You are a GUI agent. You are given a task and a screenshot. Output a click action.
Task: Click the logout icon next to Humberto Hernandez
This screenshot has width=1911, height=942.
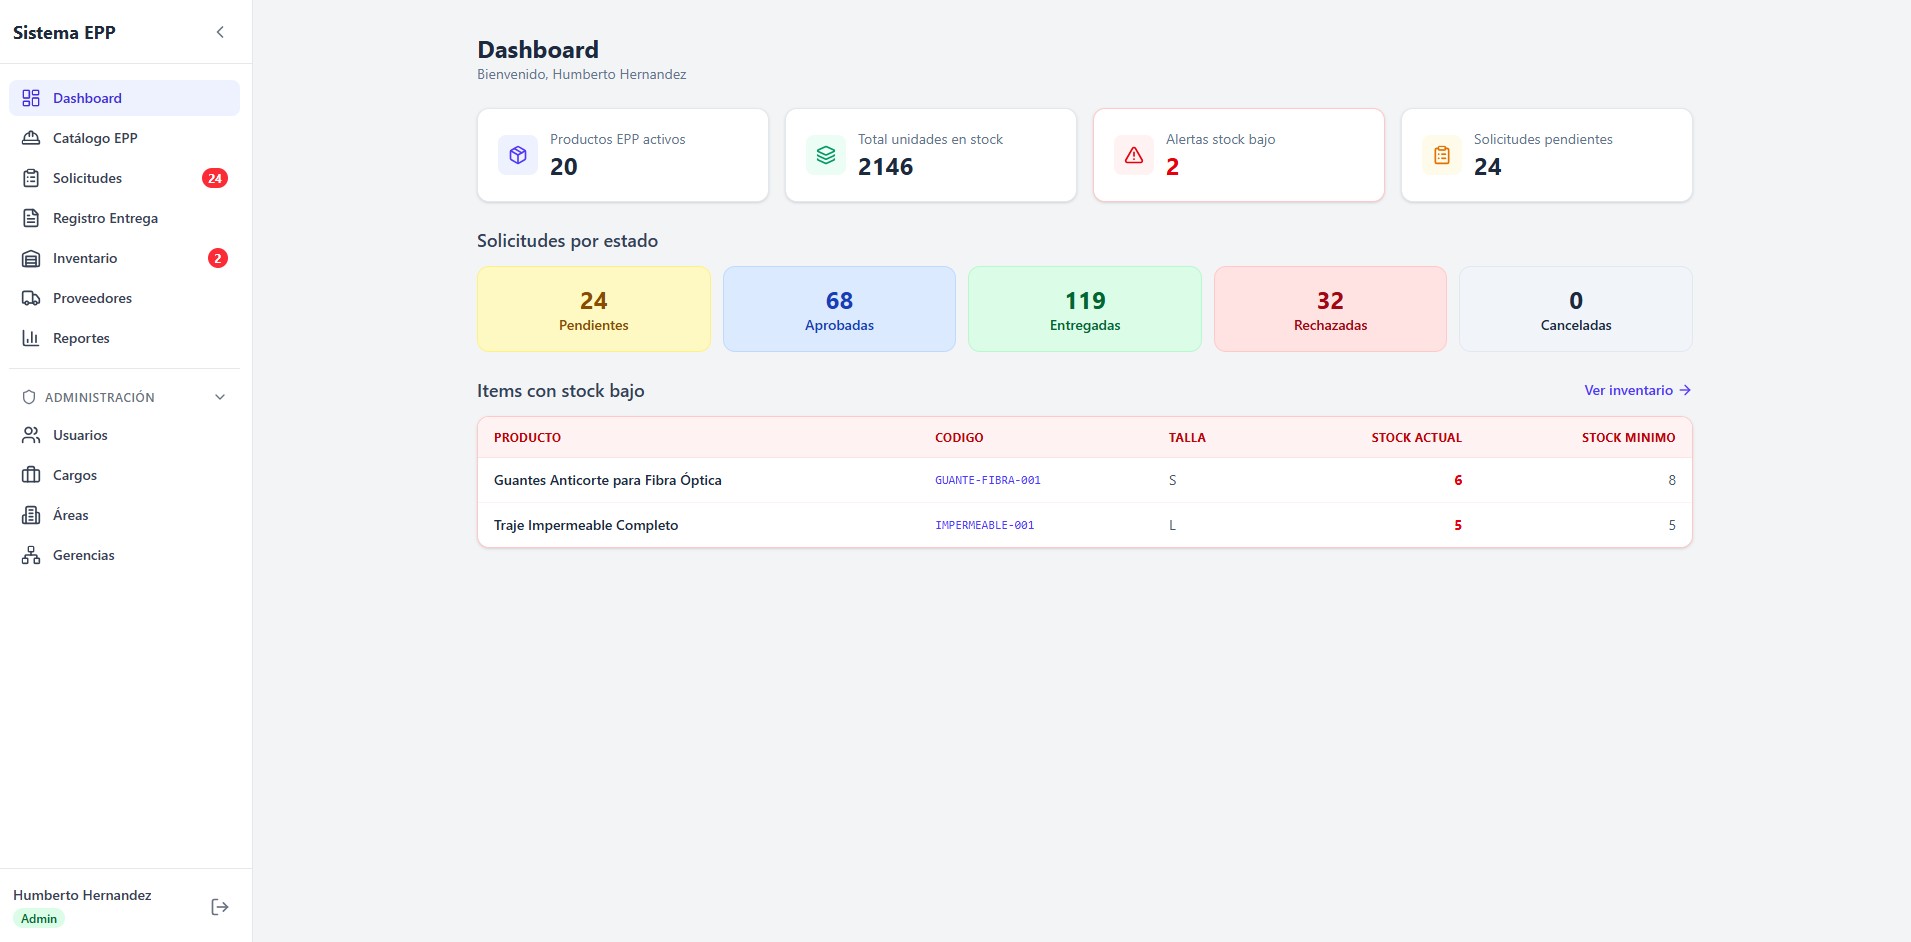pyautogui.click(x=219, y=906)
